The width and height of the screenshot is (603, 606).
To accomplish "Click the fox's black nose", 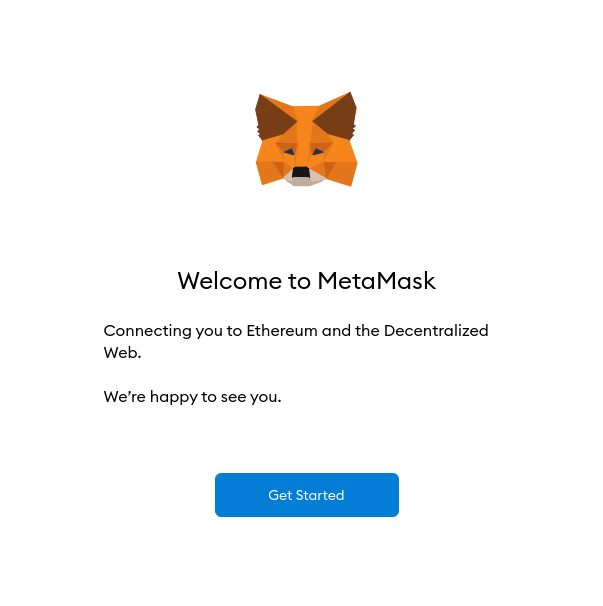I will (301, 172).
